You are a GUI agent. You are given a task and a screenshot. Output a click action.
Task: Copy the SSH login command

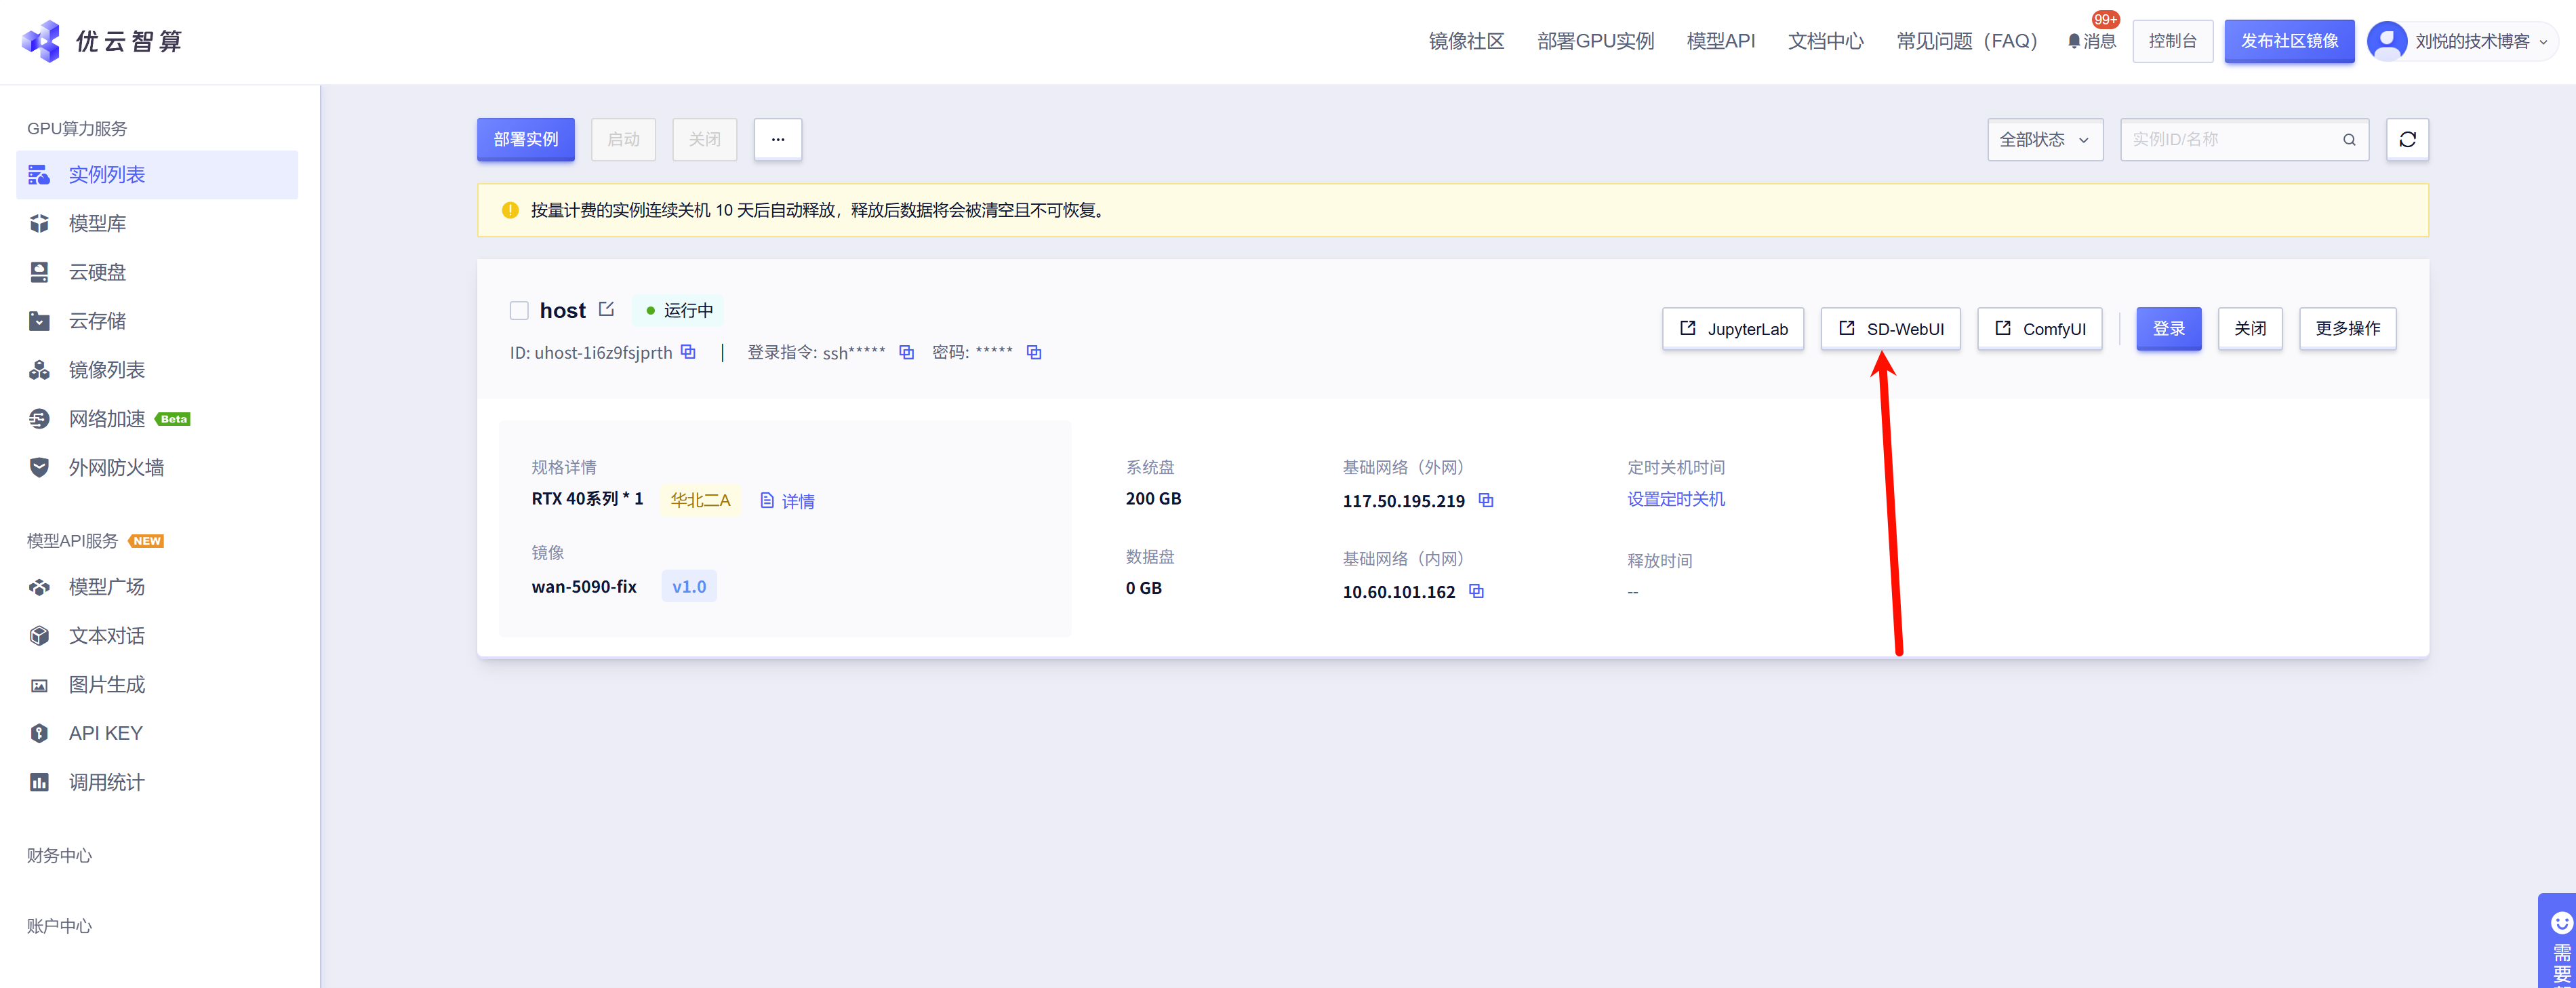pos(906,352)
